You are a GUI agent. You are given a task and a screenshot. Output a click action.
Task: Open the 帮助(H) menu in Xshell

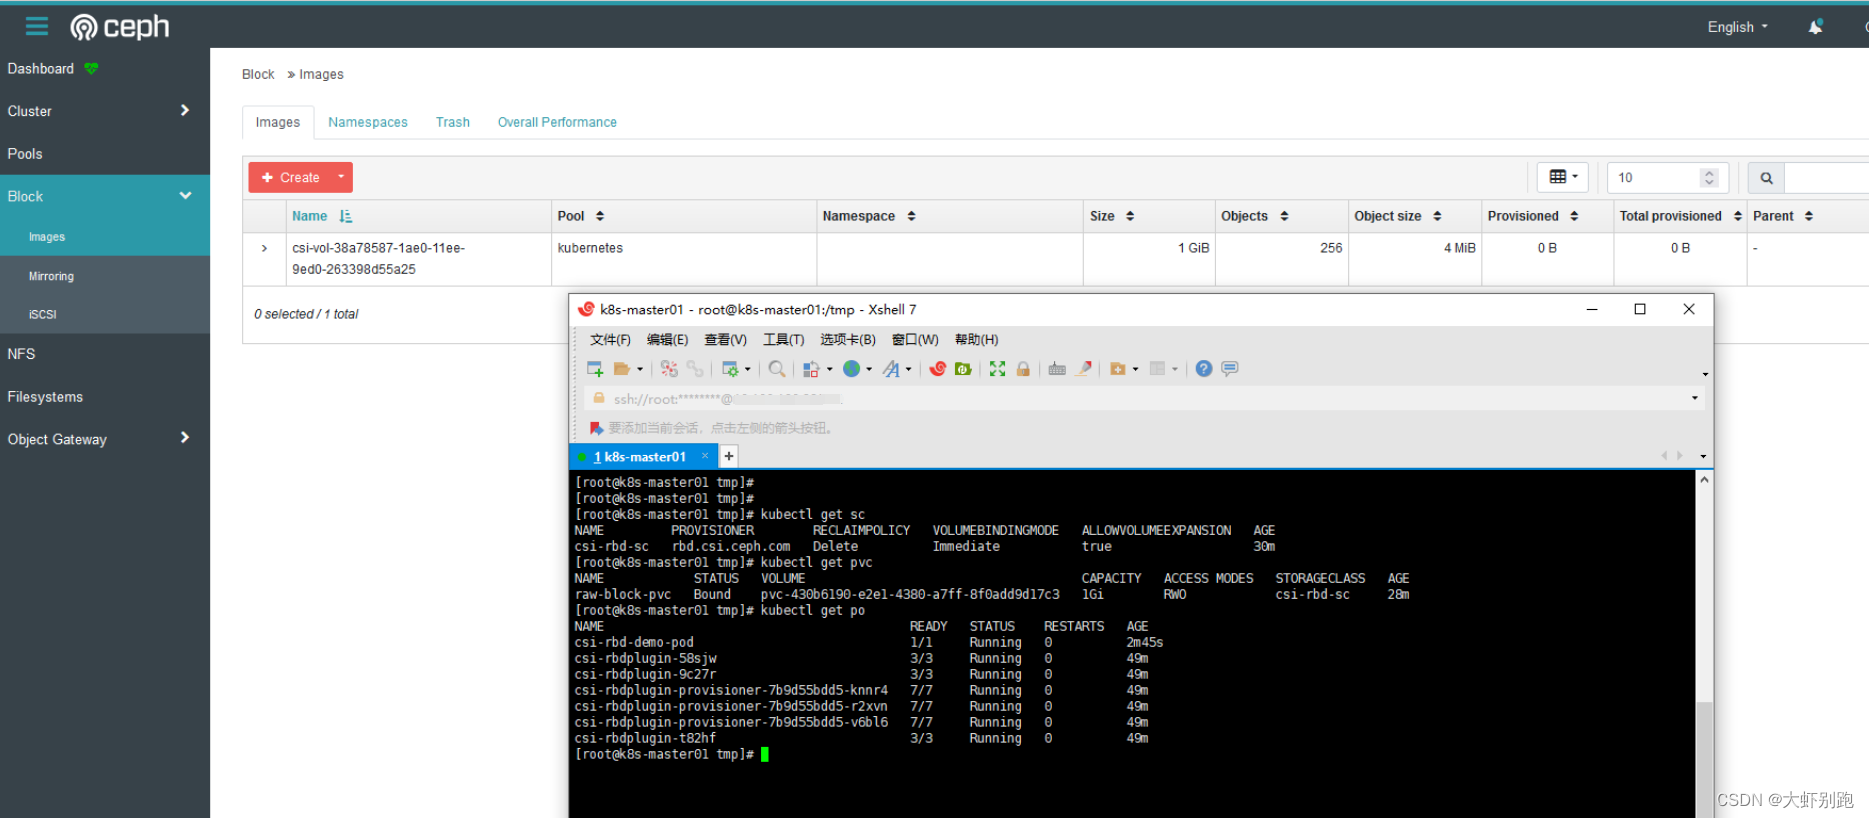coord(976,340)
